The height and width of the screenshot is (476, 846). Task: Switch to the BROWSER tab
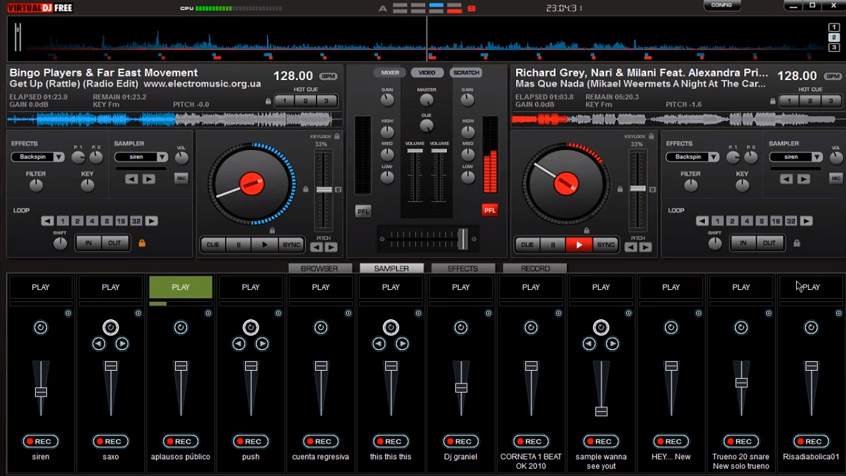(319, 268)
